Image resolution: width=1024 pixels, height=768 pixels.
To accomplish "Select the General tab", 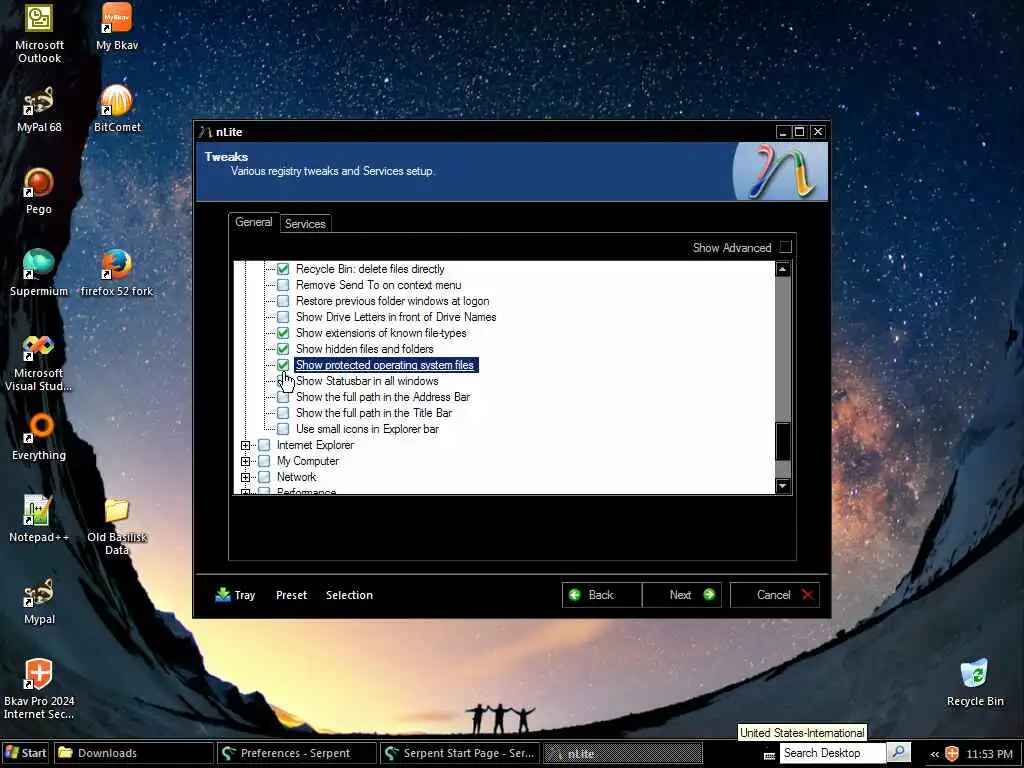I will (x=253, y=222).
